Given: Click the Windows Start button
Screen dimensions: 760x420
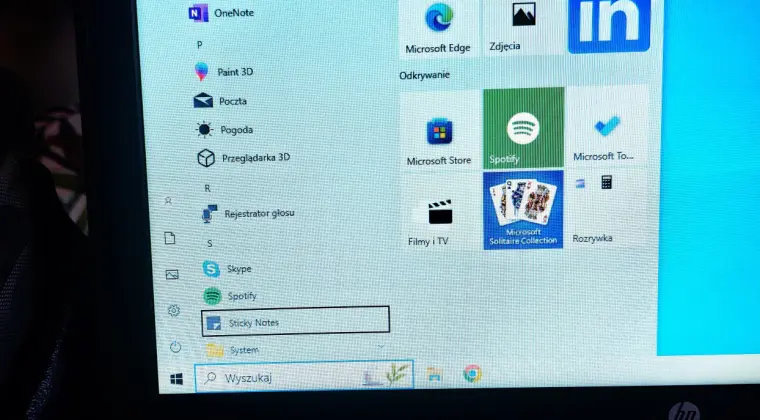Looking at the screenshot, I should (x=177, y=379).
